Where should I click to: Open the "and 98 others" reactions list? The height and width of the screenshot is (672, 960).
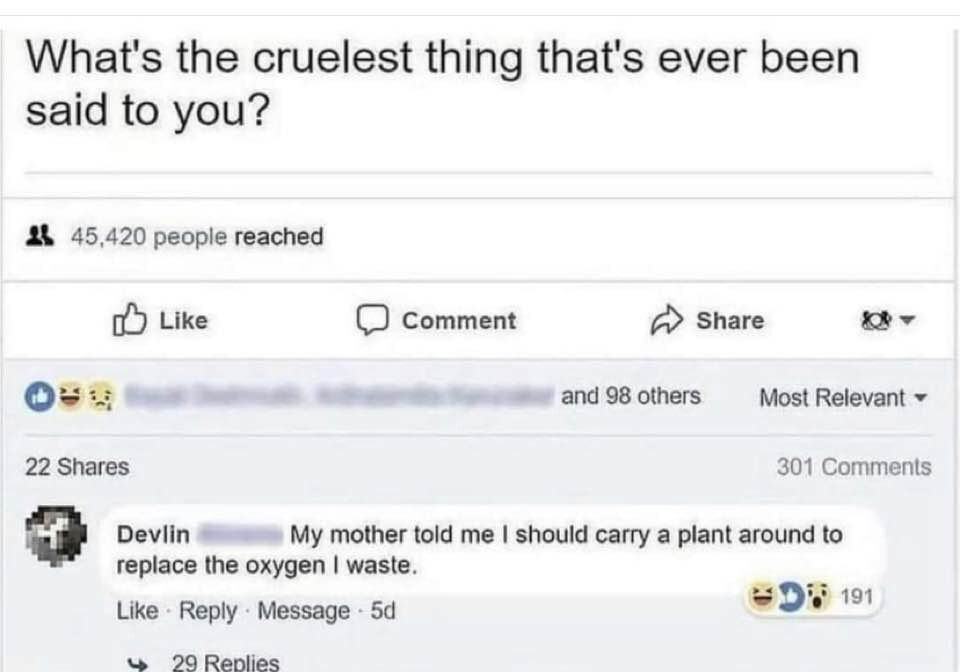[630, 397]
